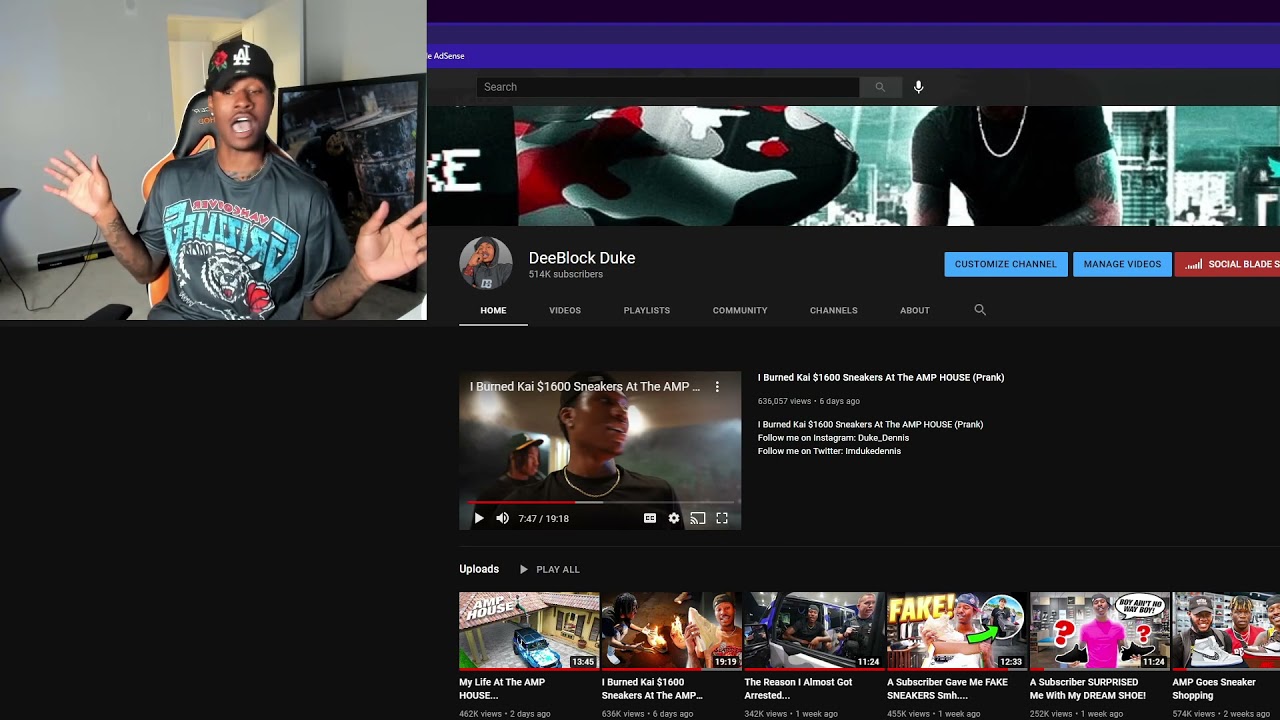This screenshot has height=720, width=1280.
Task: Open The Reason I Almost Got Arrested thumbnail
Action: click(814, 630)
